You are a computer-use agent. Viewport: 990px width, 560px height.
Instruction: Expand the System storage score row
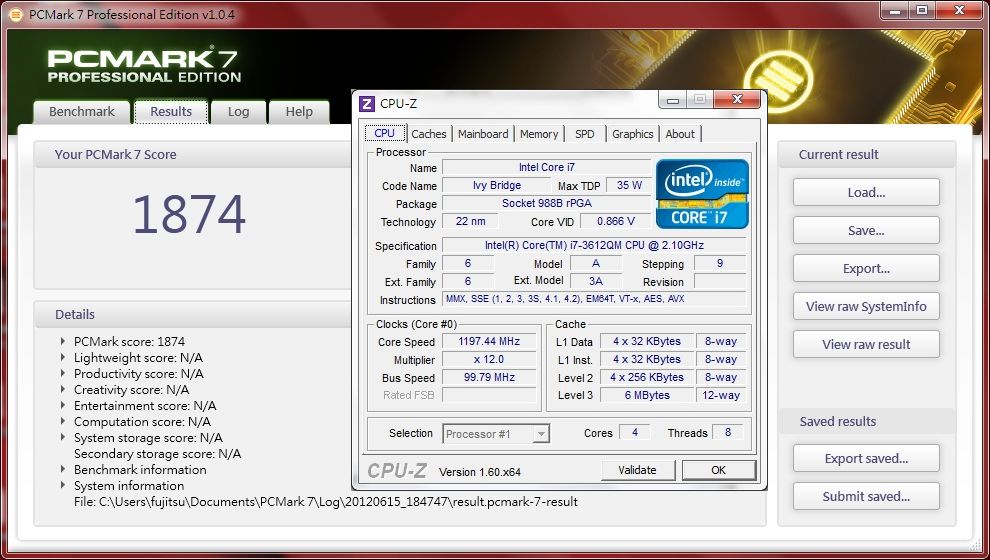(63, 438)
